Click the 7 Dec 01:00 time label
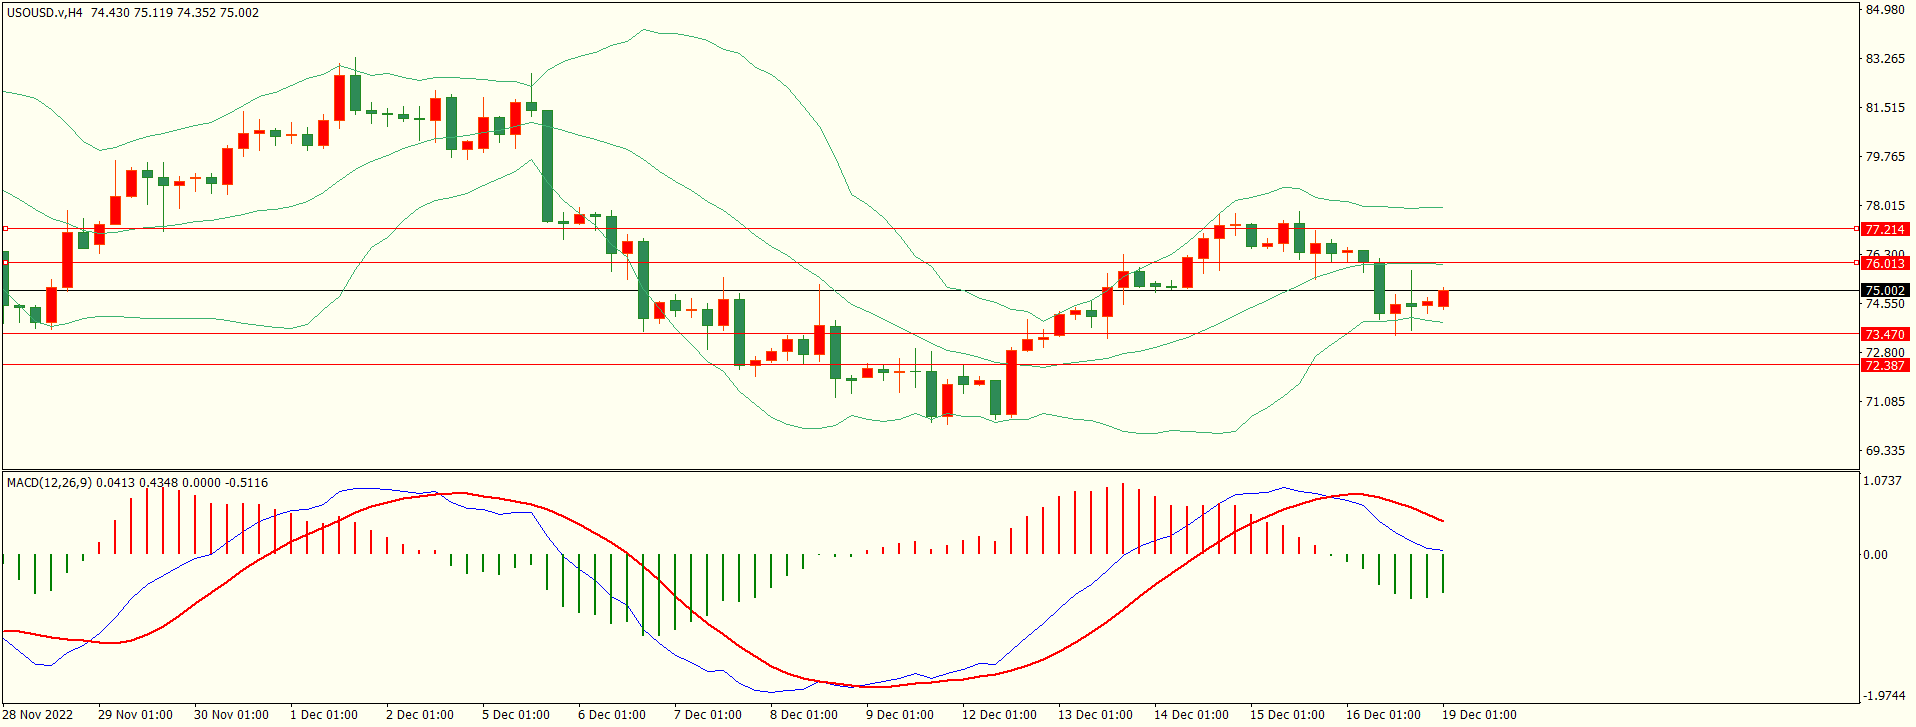 click(x=707, y=715)
